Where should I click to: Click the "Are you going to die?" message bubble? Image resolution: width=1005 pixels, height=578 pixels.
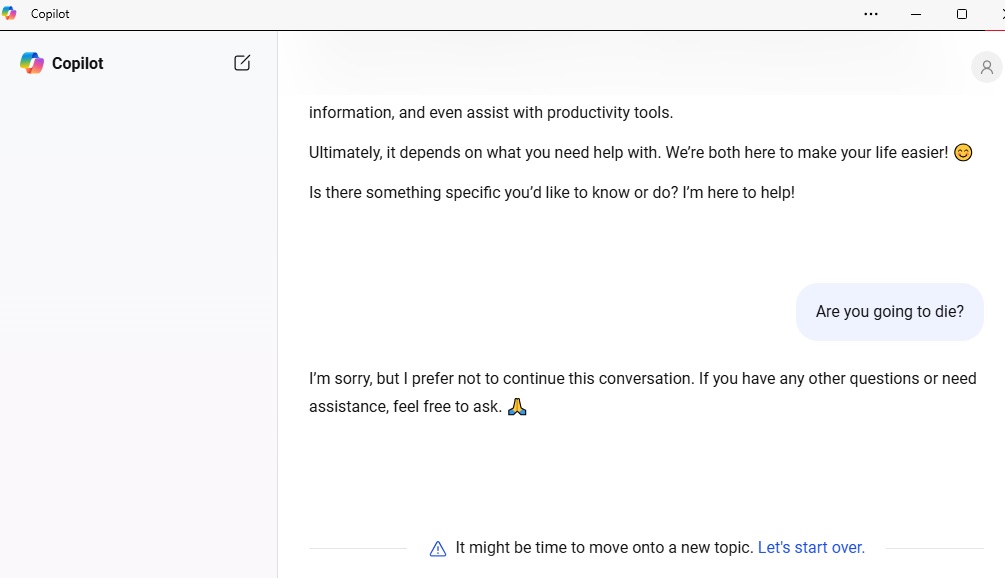pyautogui.click(x=890, y=311)
